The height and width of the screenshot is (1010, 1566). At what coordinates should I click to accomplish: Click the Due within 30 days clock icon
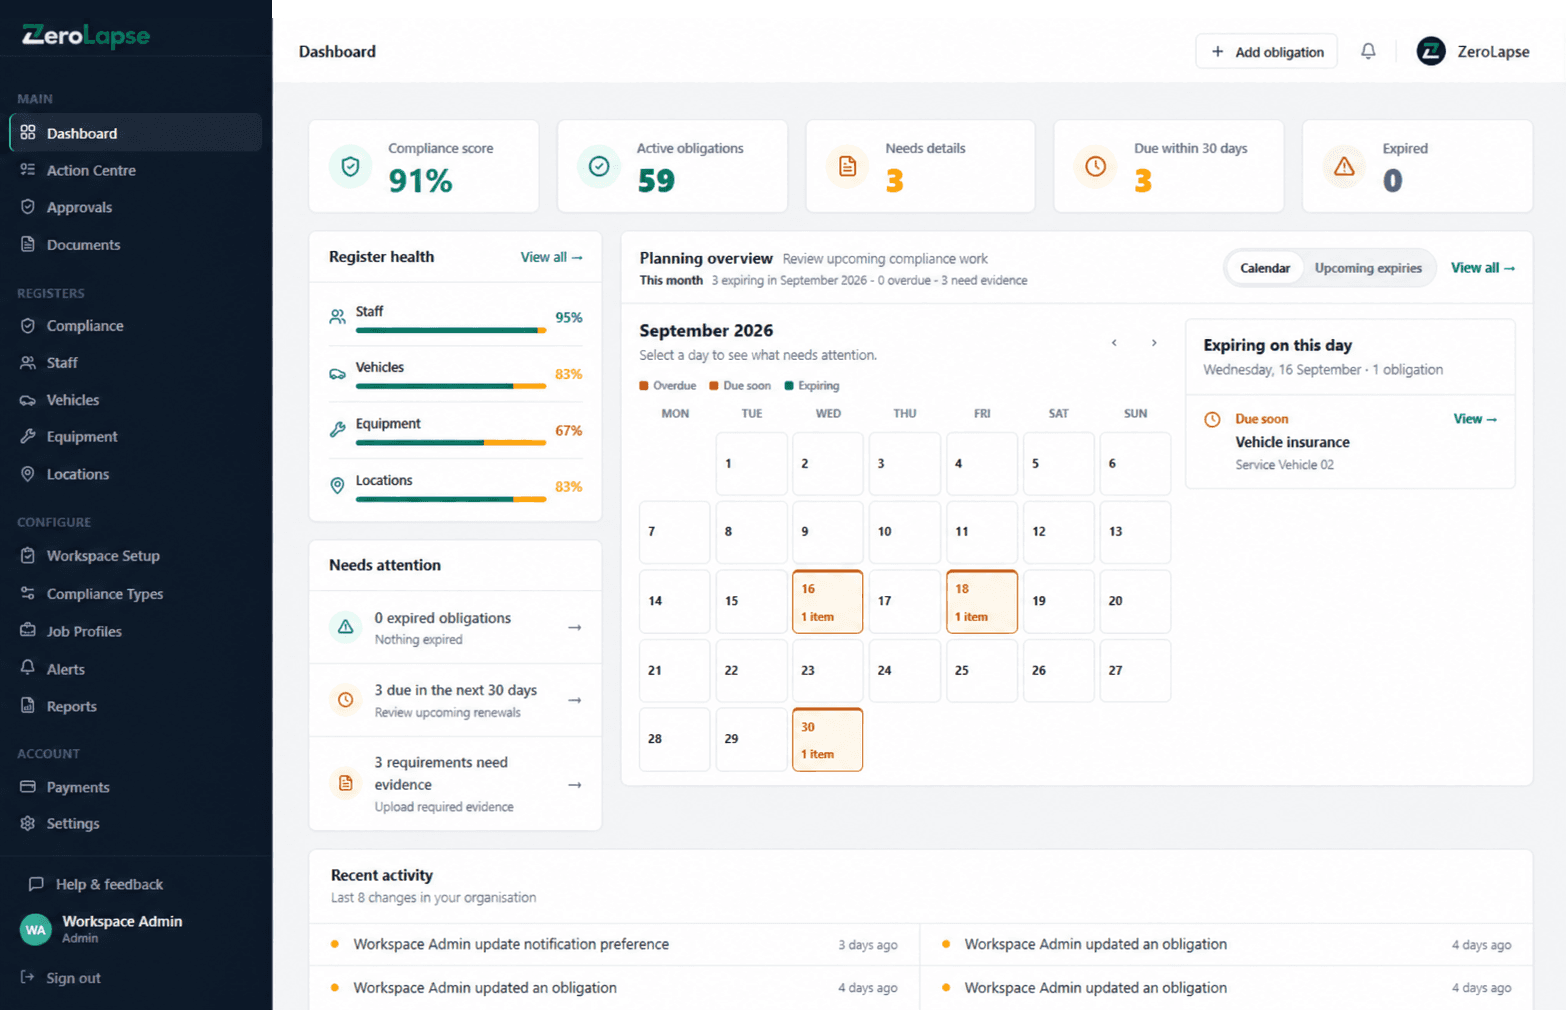point(1096,166)
